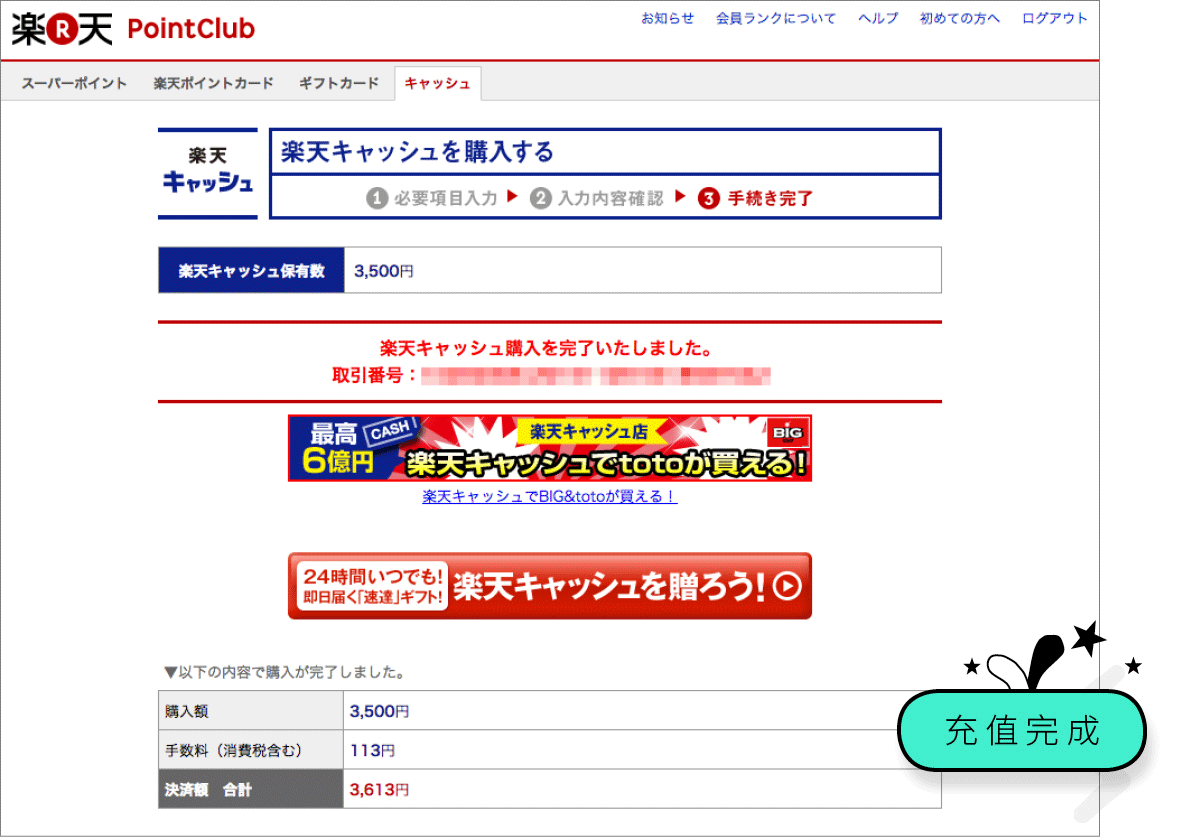Click the 楽天キャッシュを贈ろう! button
This screenshot has width=1200, height=837.
(550, 586)
